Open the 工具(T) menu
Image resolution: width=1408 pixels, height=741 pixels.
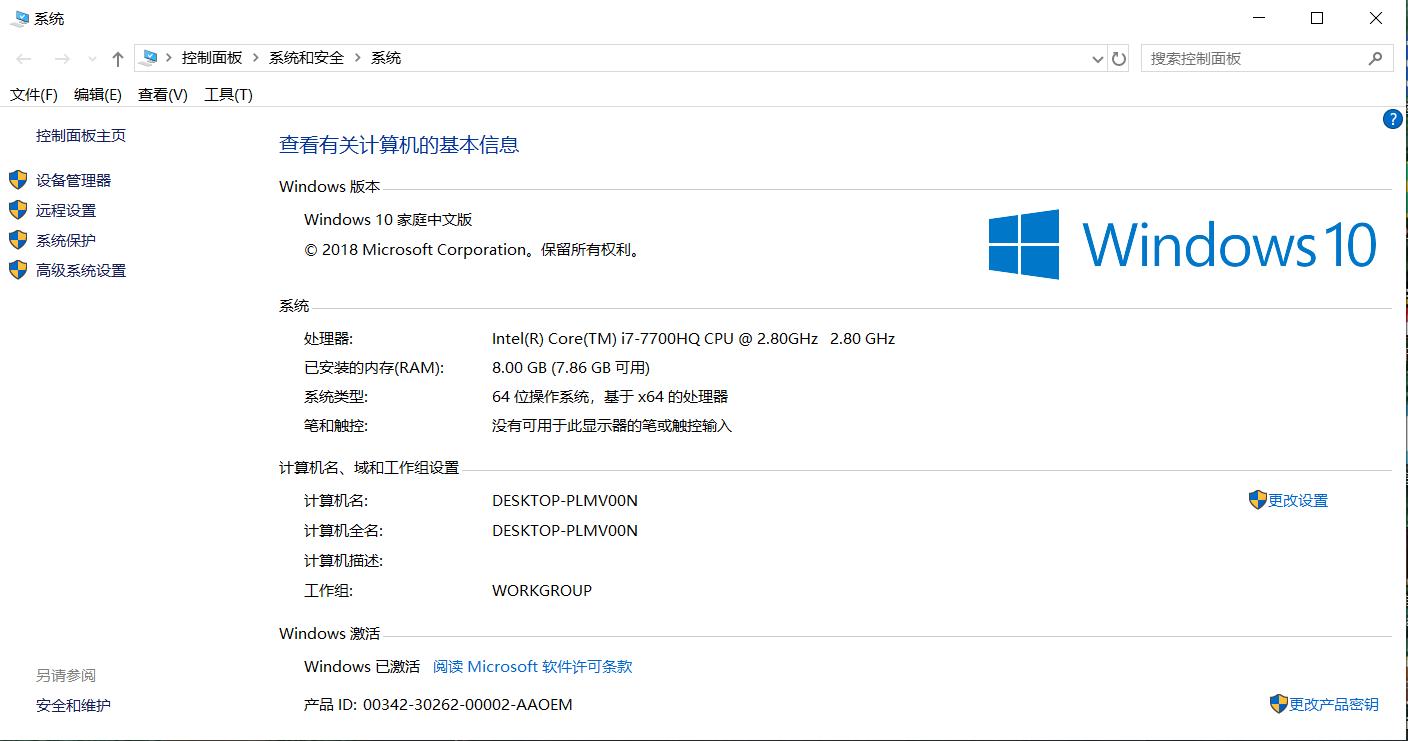pyautogui.click(x=228, y=94)
